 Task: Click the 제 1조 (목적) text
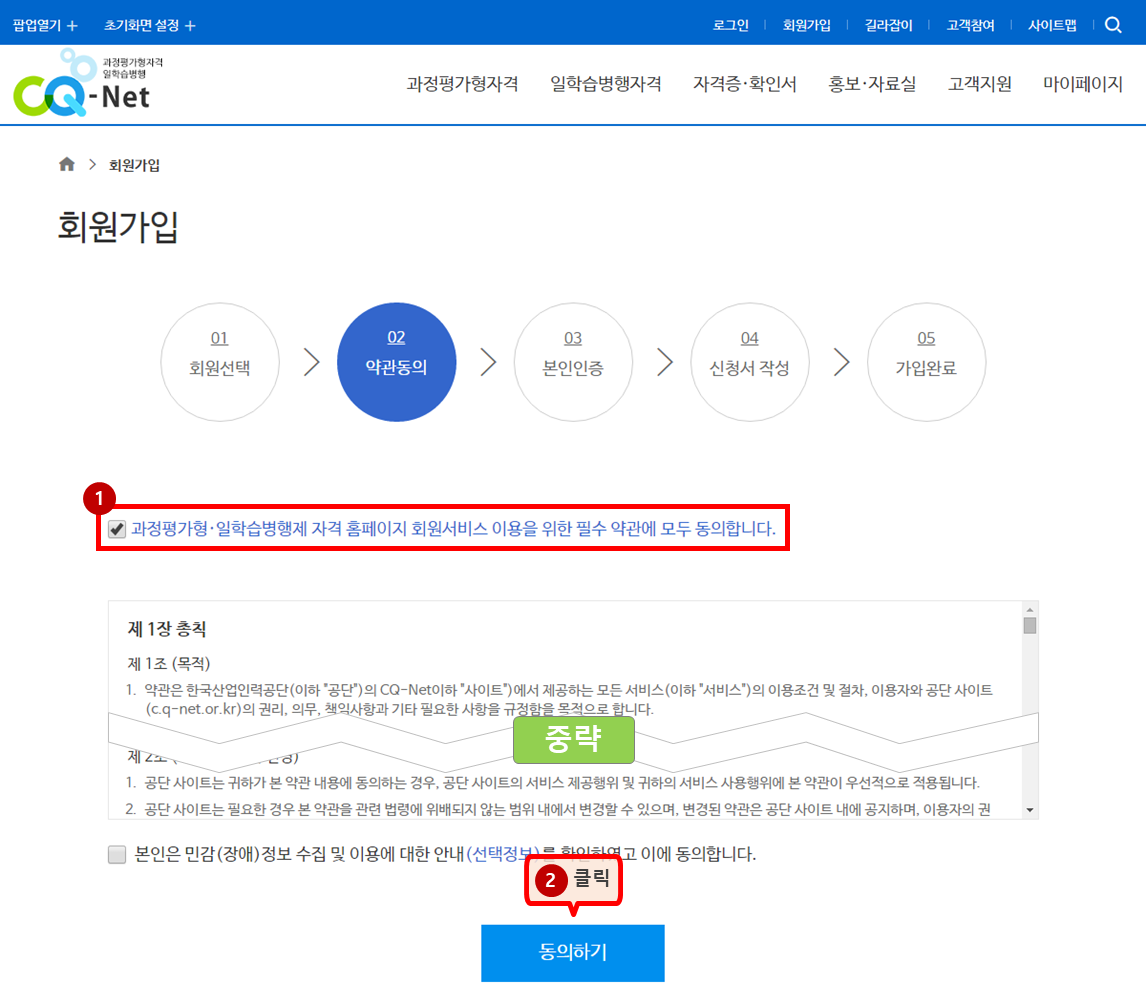(x=169, y=664)
